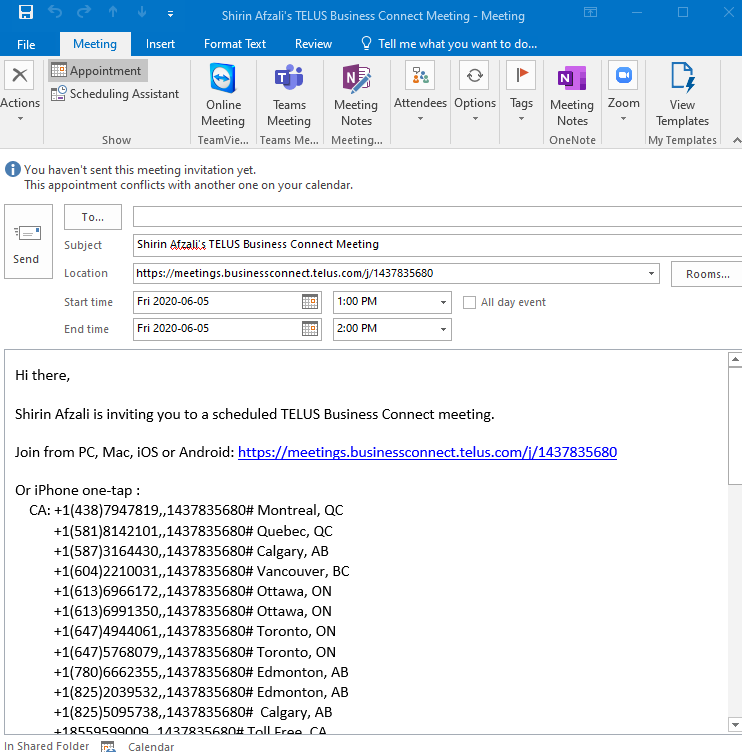Expand the Location dropdown arrow
The width and height of the screenshot is (742, 752).
point(651,273)
